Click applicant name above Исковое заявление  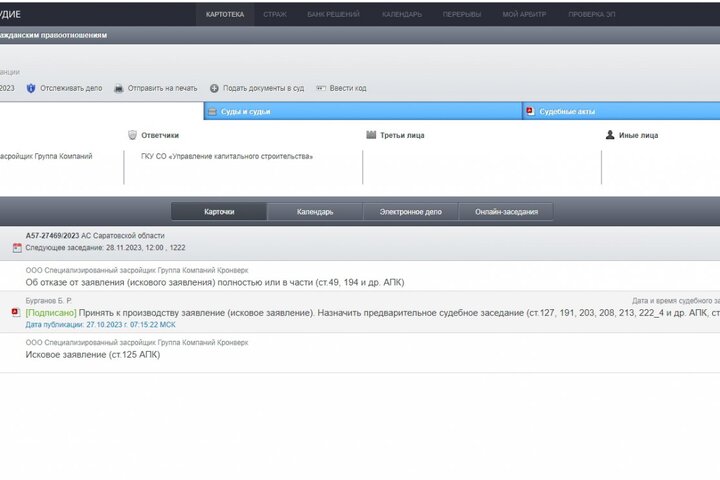137,343
